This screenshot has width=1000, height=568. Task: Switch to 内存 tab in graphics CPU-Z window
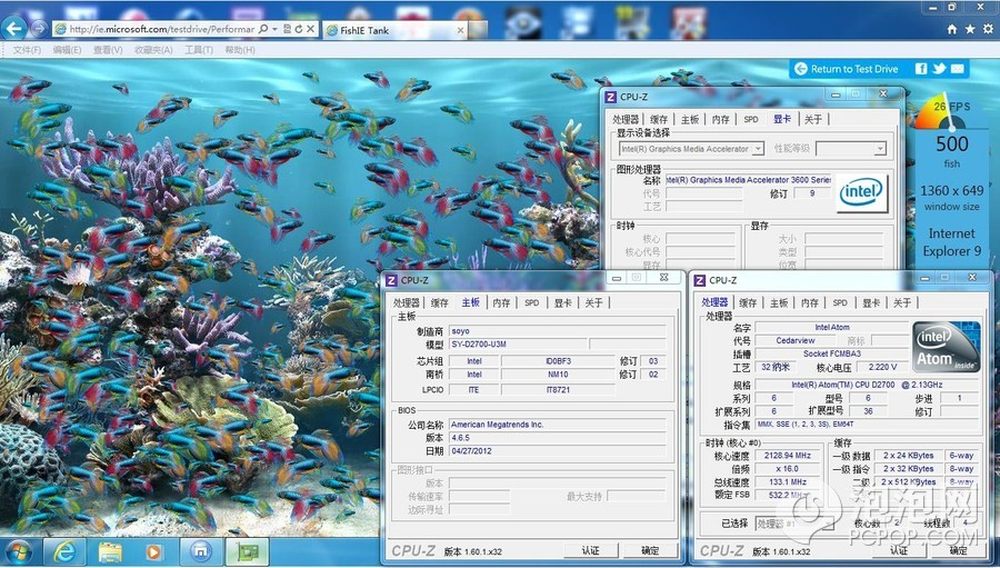point(721,119)
